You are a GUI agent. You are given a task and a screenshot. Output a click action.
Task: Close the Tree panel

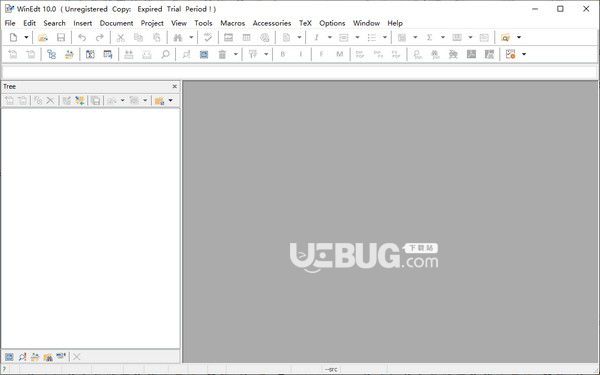click(x=174, y=86)
